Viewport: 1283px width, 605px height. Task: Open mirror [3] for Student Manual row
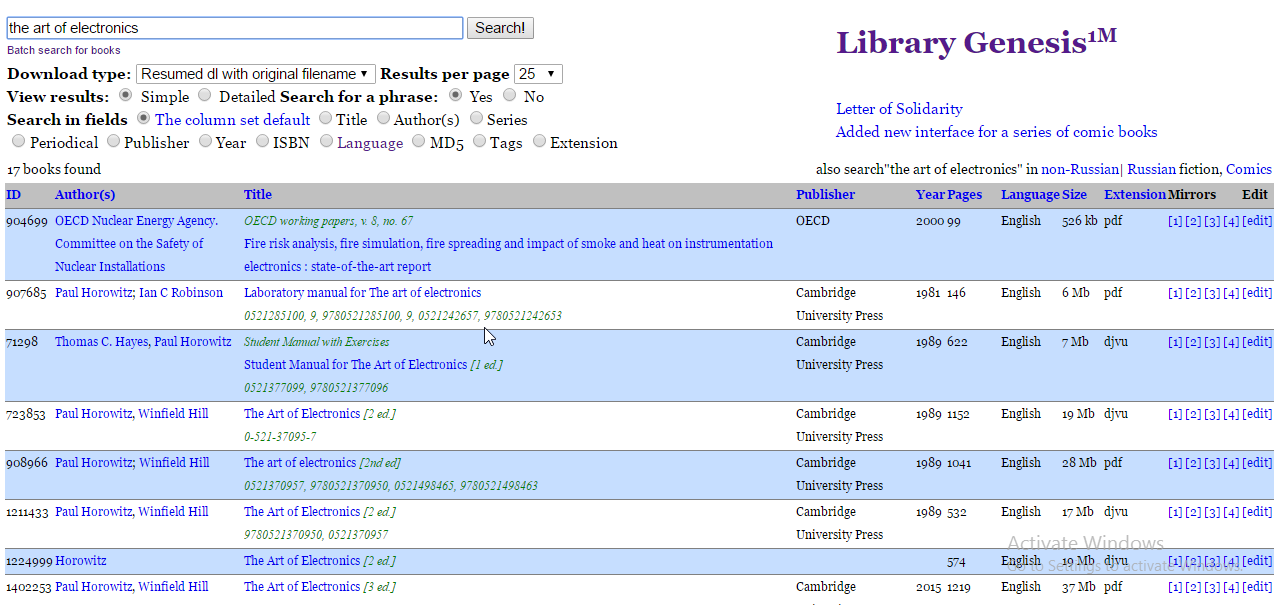[1212, 342]
